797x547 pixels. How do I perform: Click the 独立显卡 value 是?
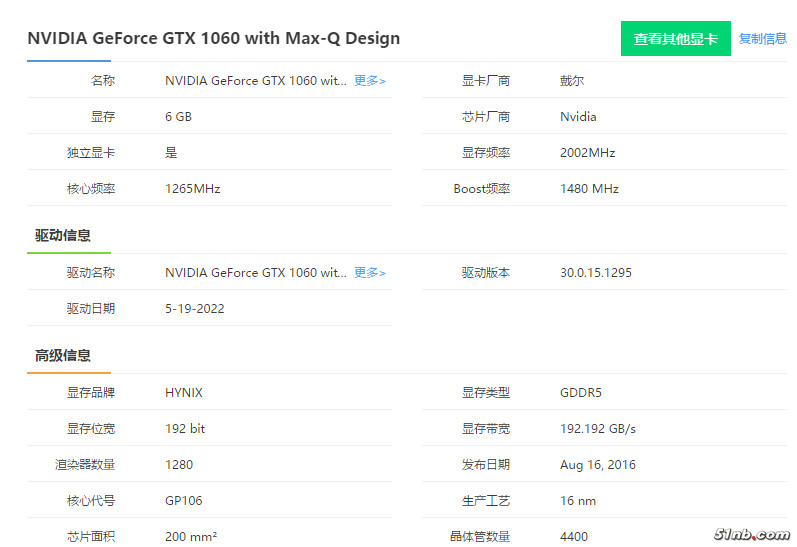point(171,153)
